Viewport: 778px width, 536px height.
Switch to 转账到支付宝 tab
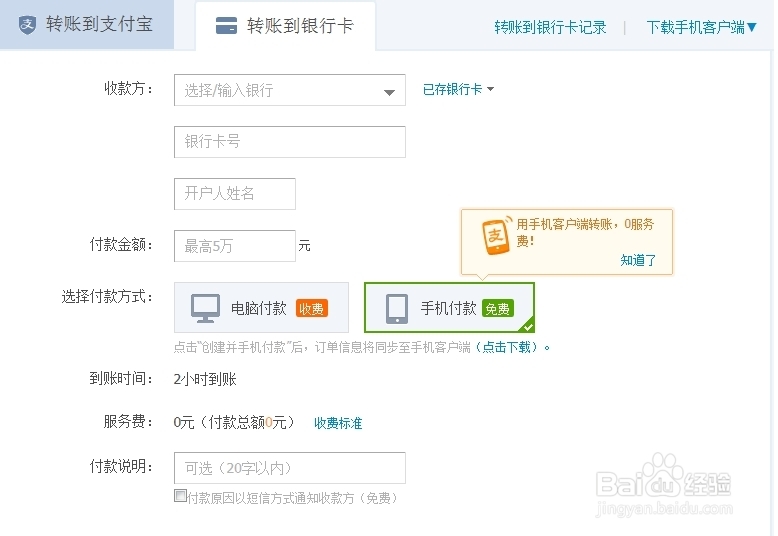(x=87, y=24)
